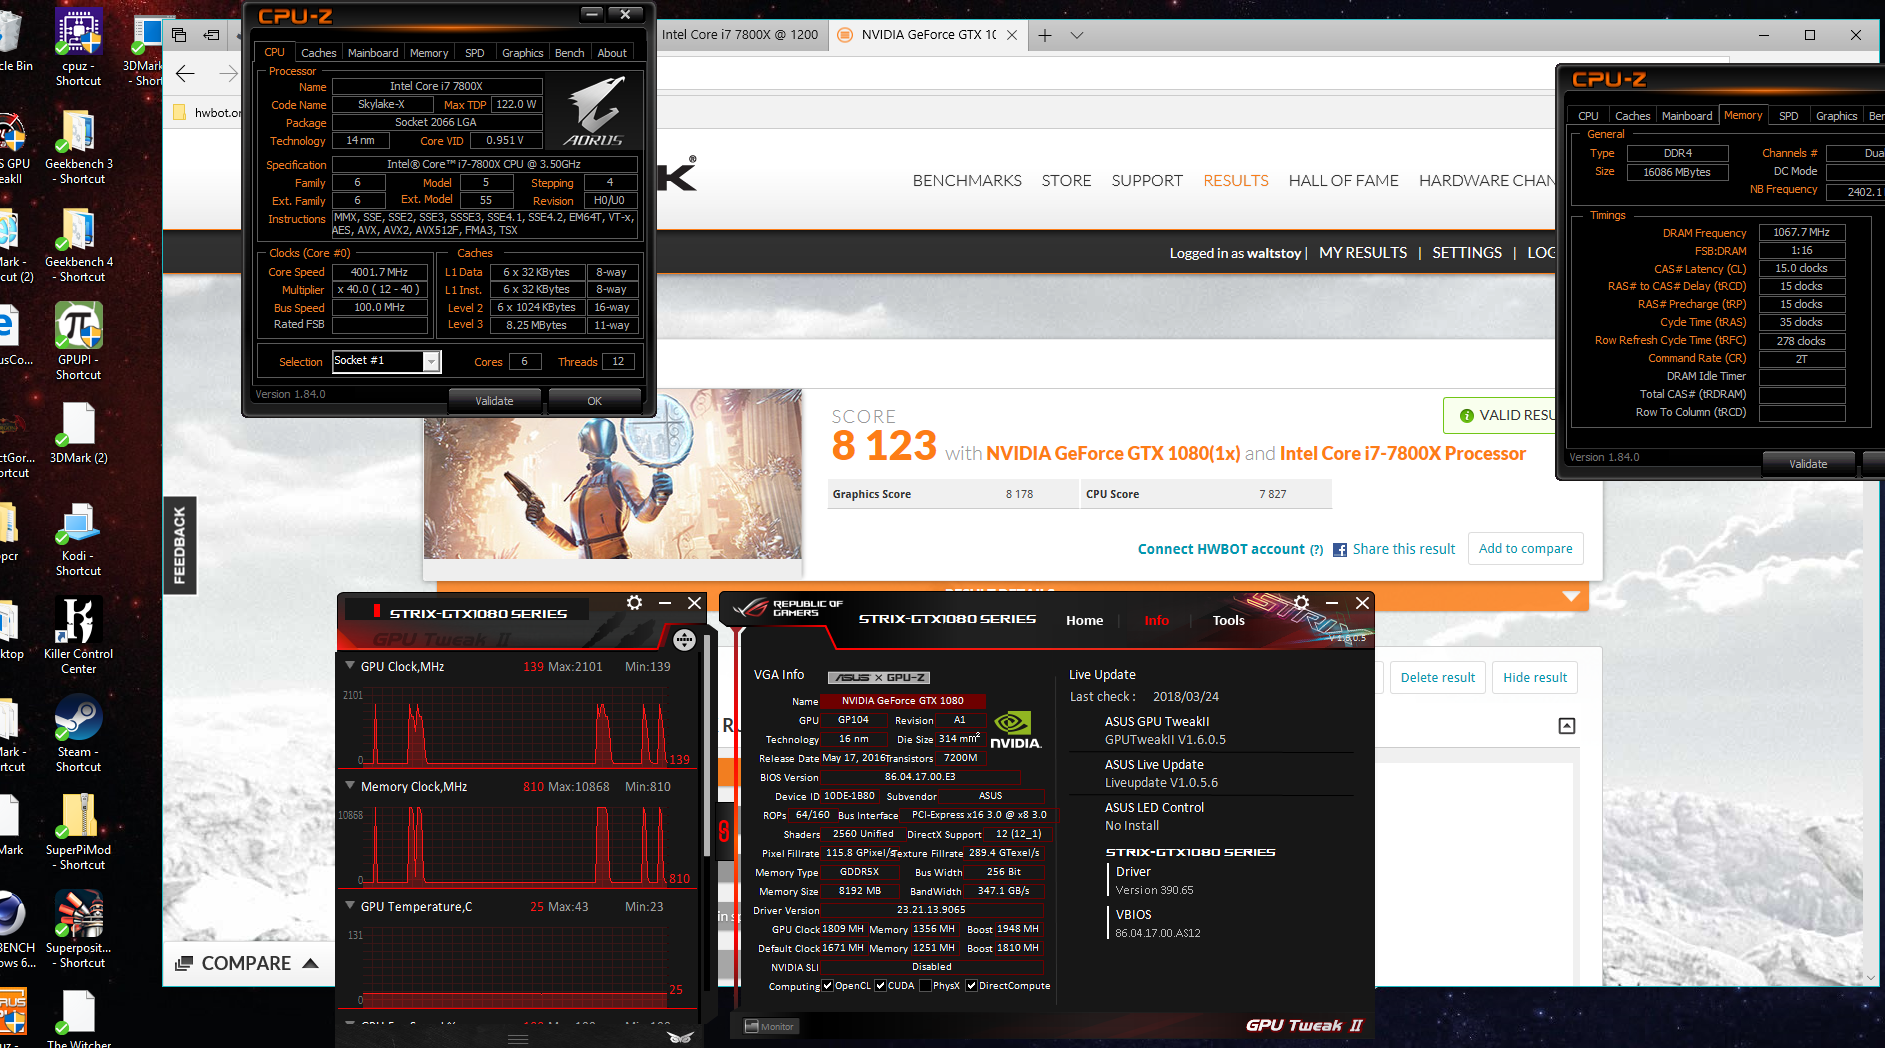The image size is (1885, 1048).
Task: Click the hwbot favorites bar bookmark
Action: [207, 112]
